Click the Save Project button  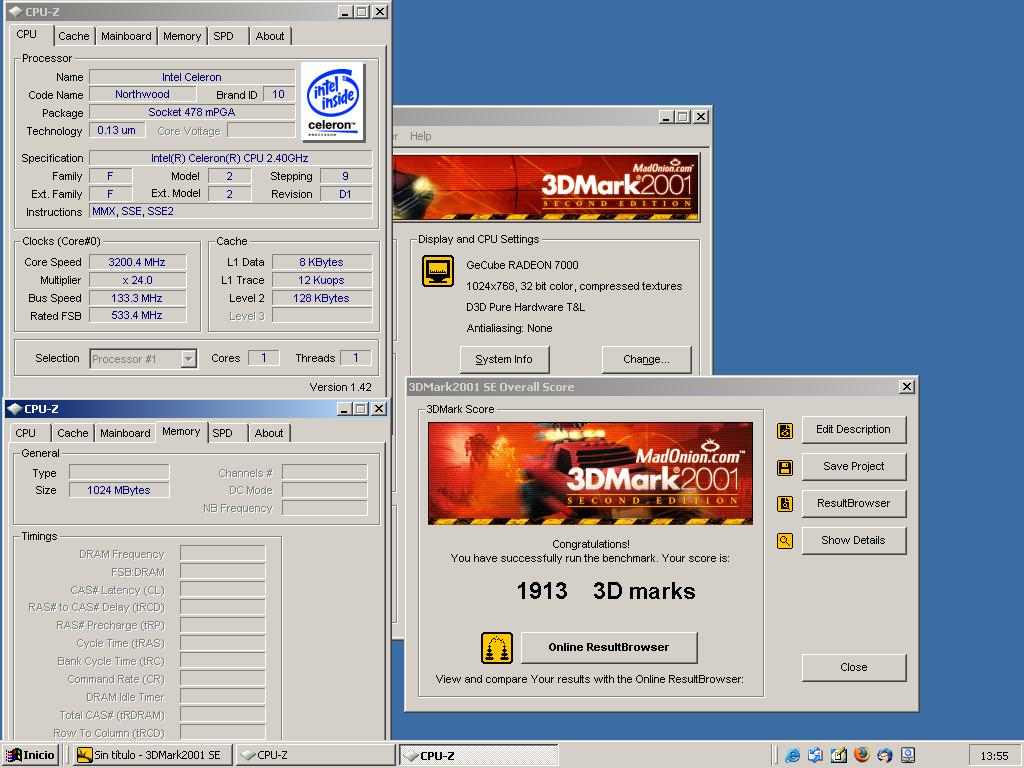click(x=854, y=466)
